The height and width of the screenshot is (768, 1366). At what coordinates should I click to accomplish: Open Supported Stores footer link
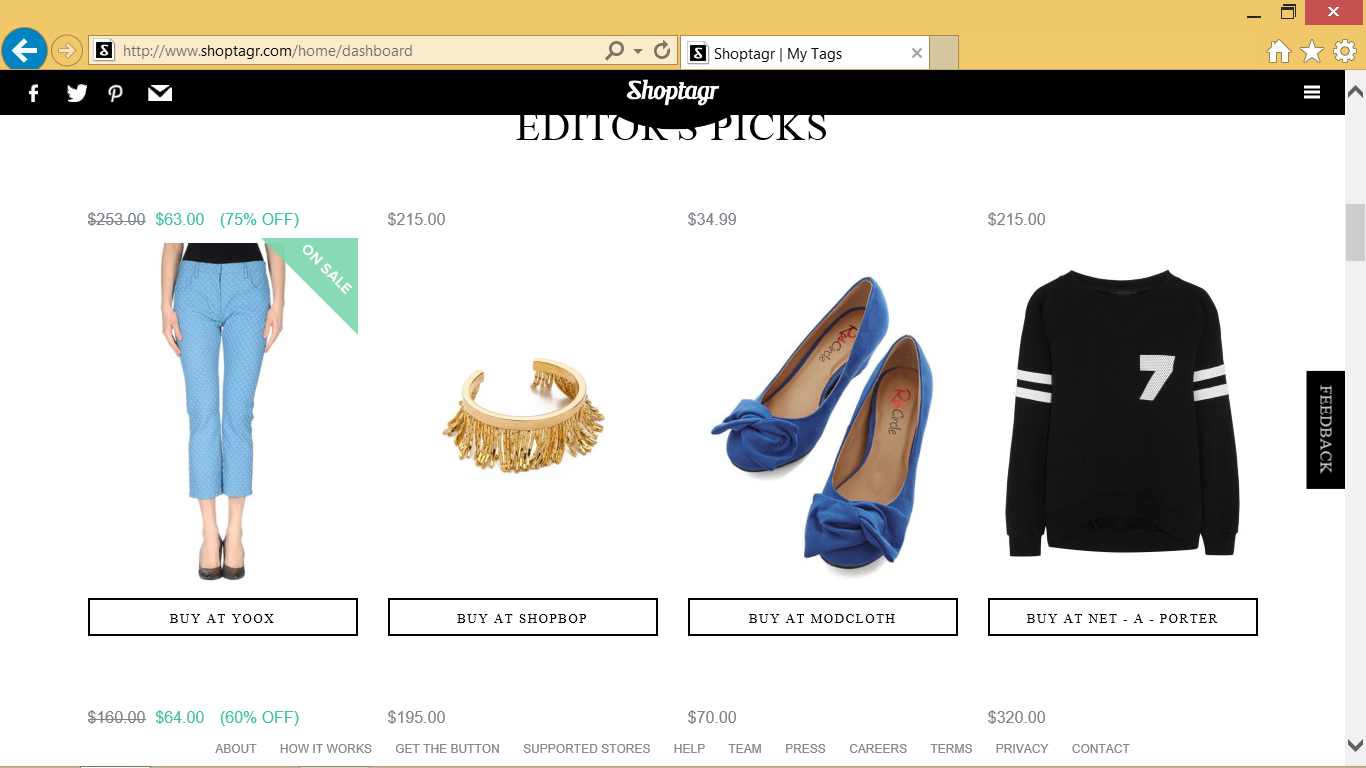coord(587,748)
